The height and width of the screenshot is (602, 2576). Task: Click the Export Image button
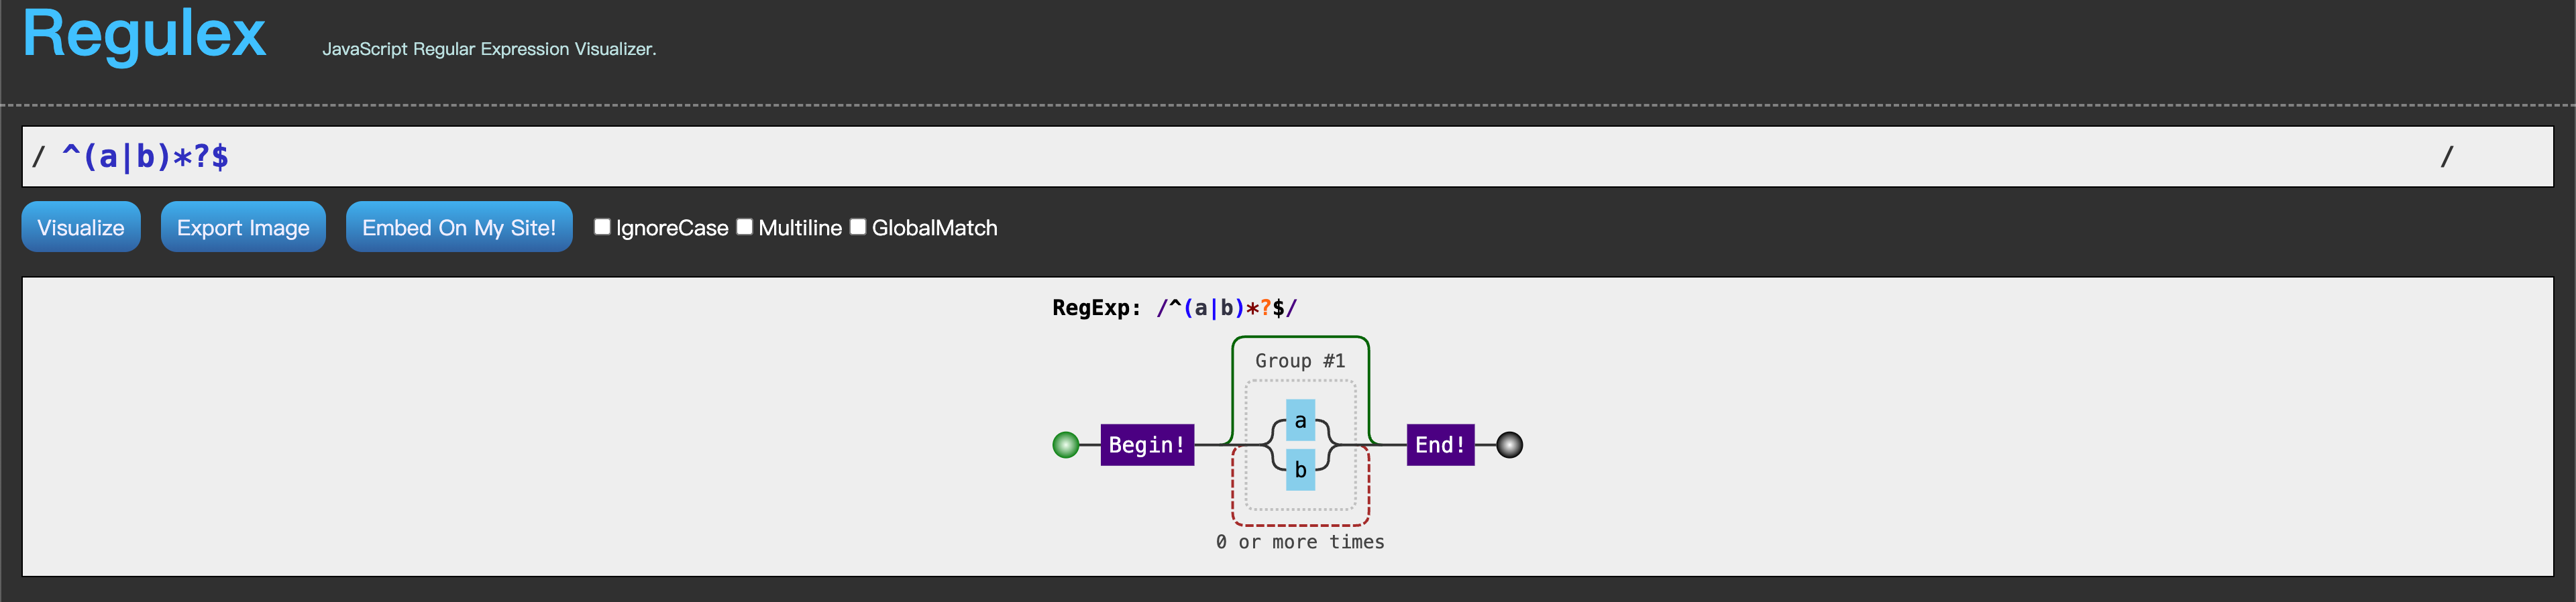(243, 227)
